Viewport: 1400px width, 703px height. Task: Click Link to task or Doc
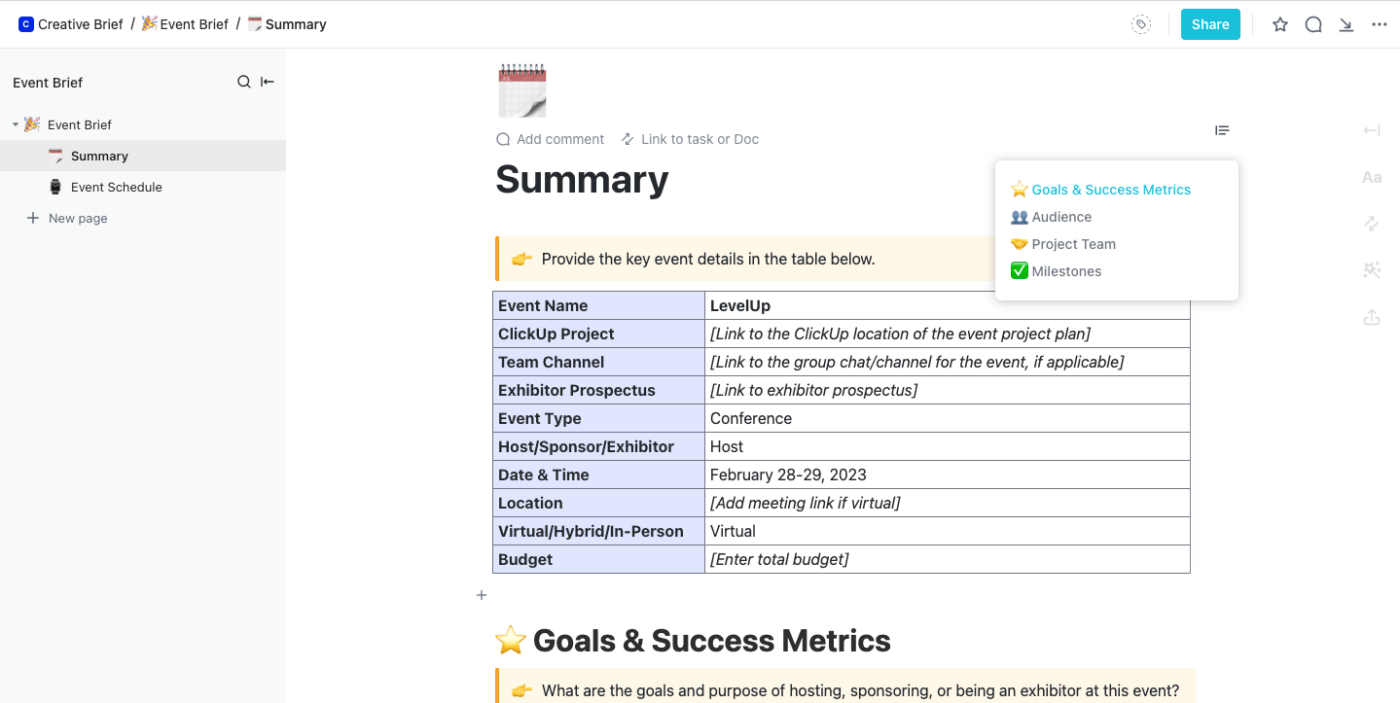pyautogui.click(x=699, y=139)
